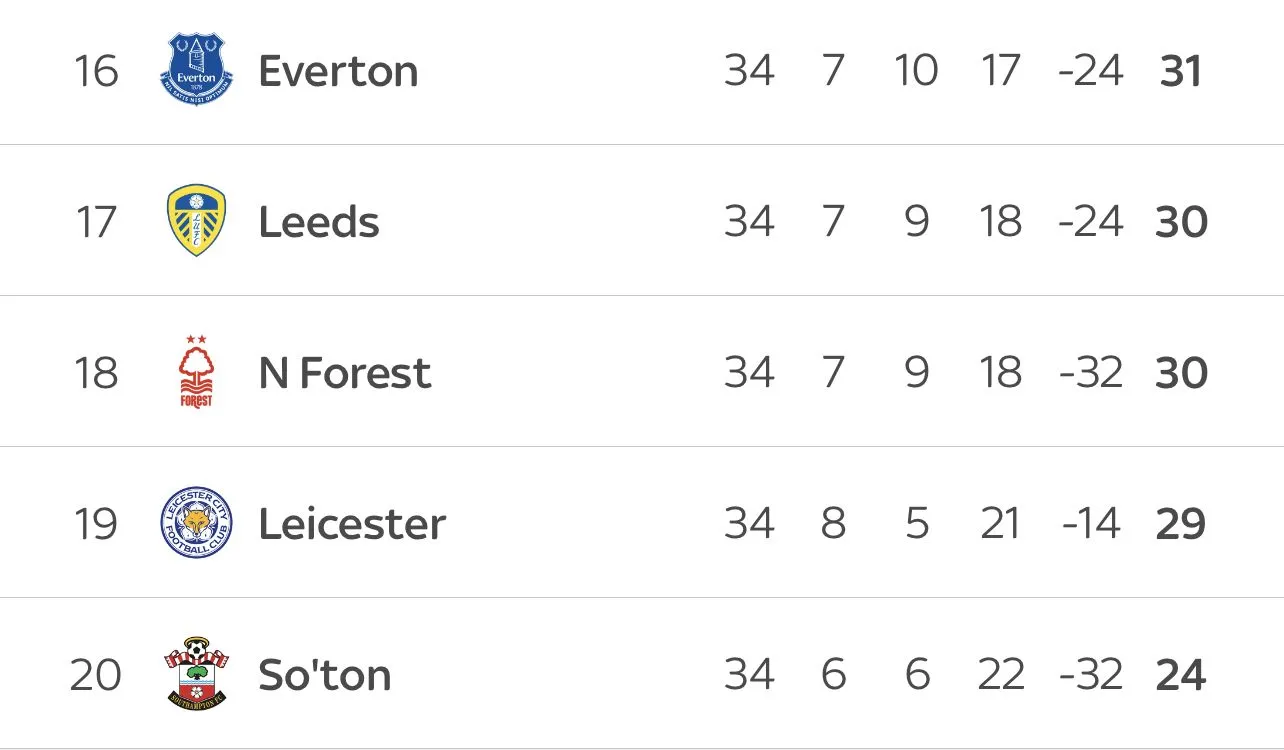Tap the Nottingham Forest tree logo

(x=196, y=372)
